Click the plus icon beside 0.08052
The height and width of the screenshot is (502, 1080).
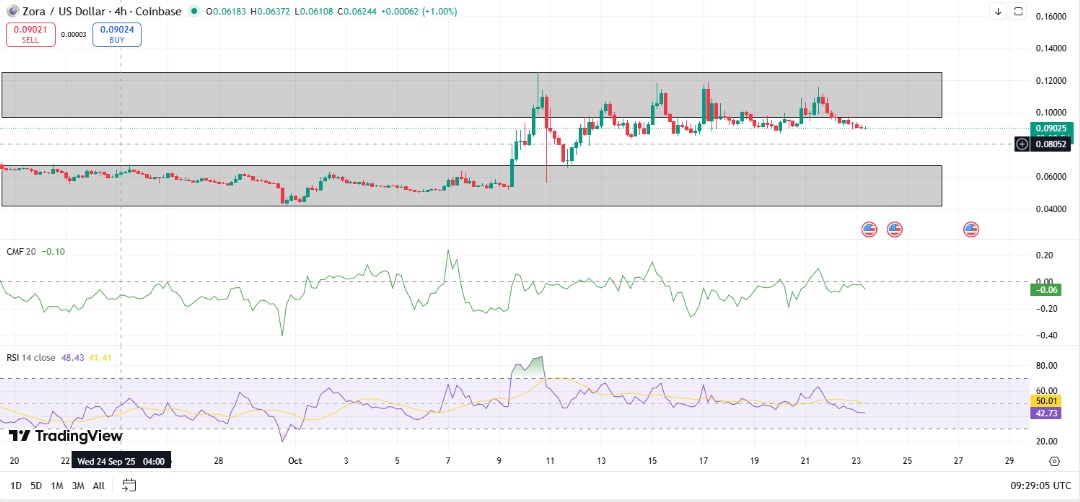tap(1022, 144)
